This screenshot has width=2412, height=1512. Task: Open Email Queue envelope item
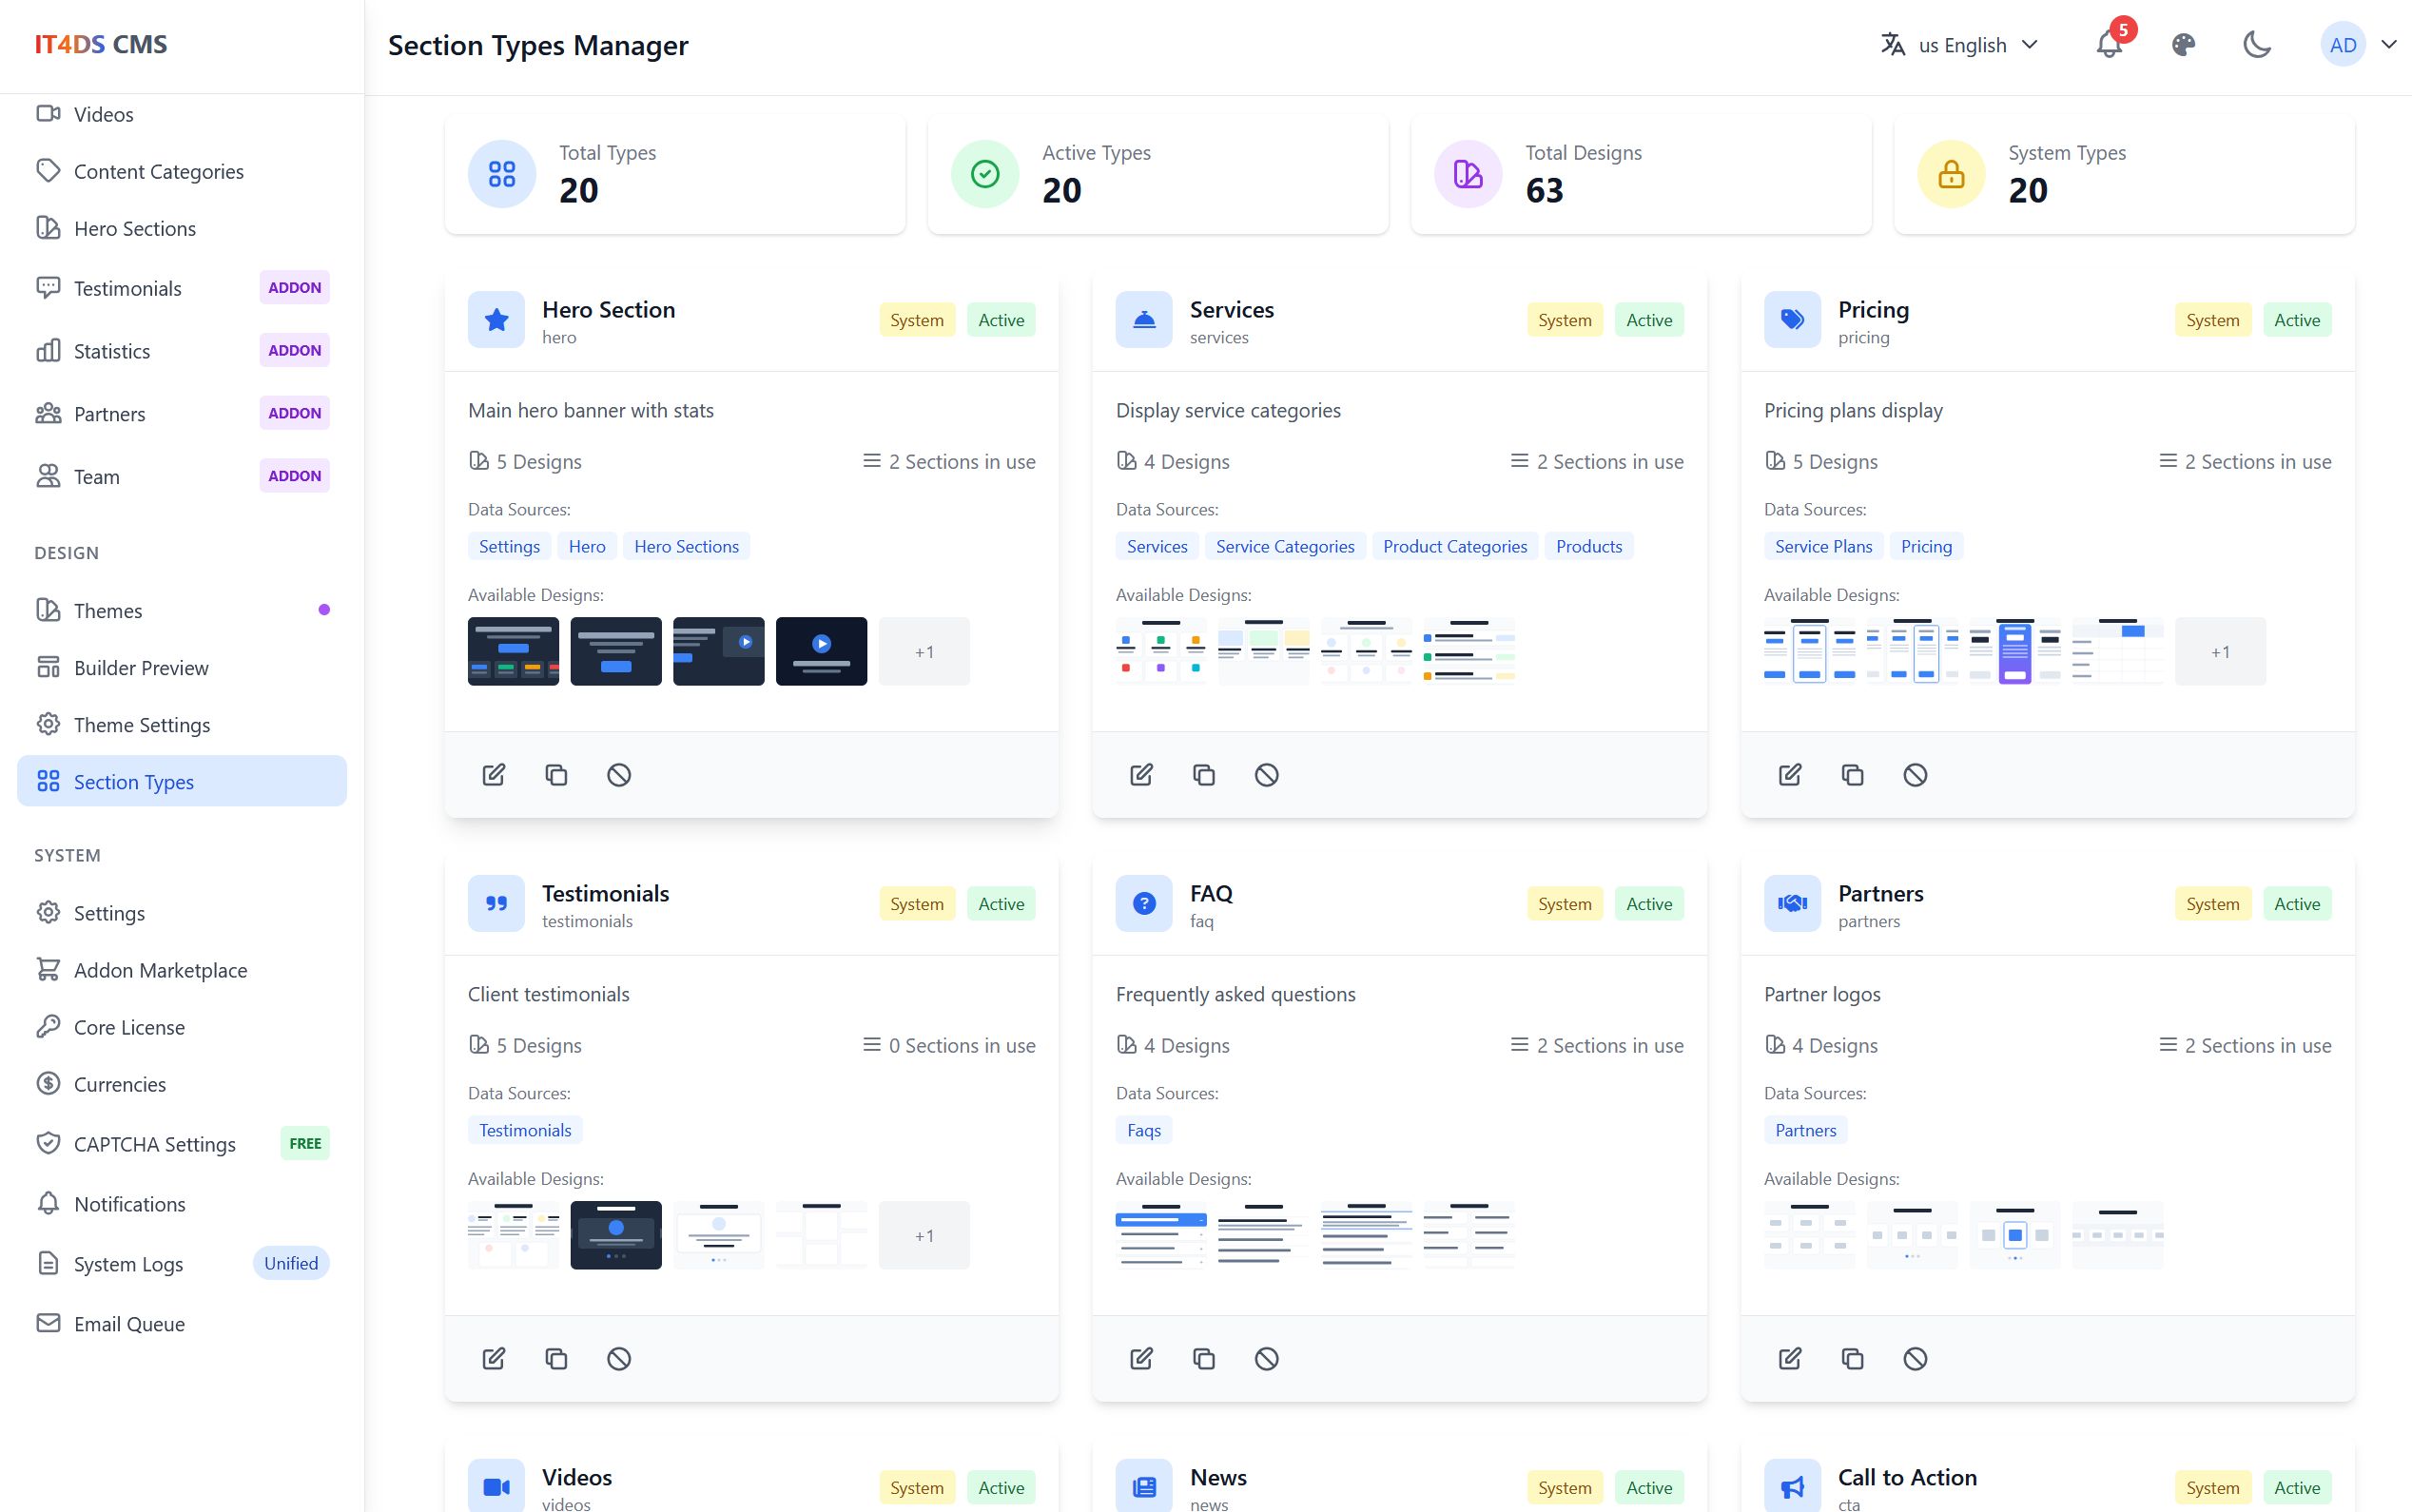129,1324
